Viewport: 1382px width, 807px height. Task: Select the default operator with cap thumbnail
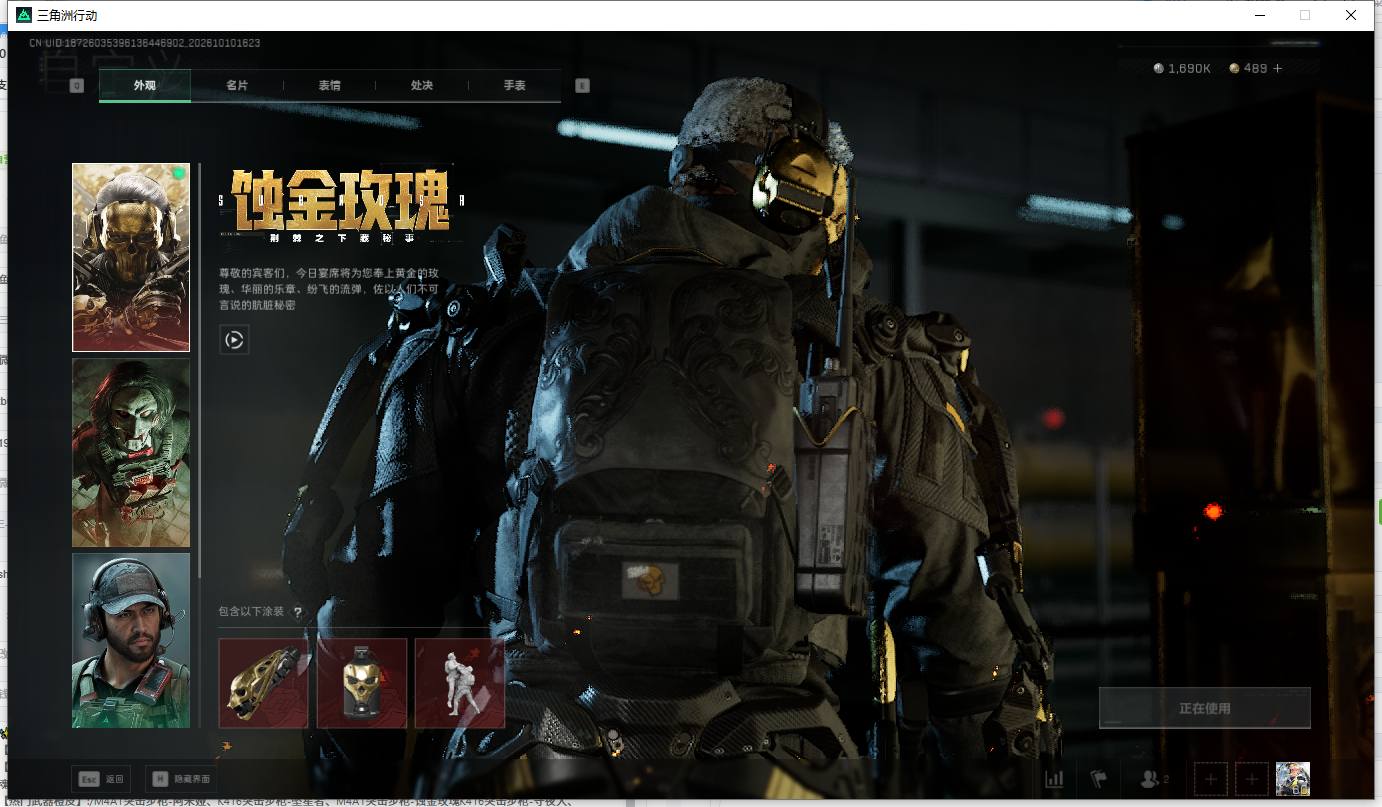click(x=131, y=640)
